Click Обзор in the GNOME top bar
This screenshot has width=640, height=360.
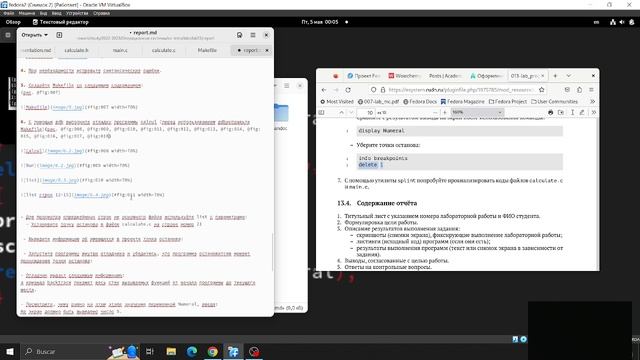pyautogui.click(x=13, y=22)
